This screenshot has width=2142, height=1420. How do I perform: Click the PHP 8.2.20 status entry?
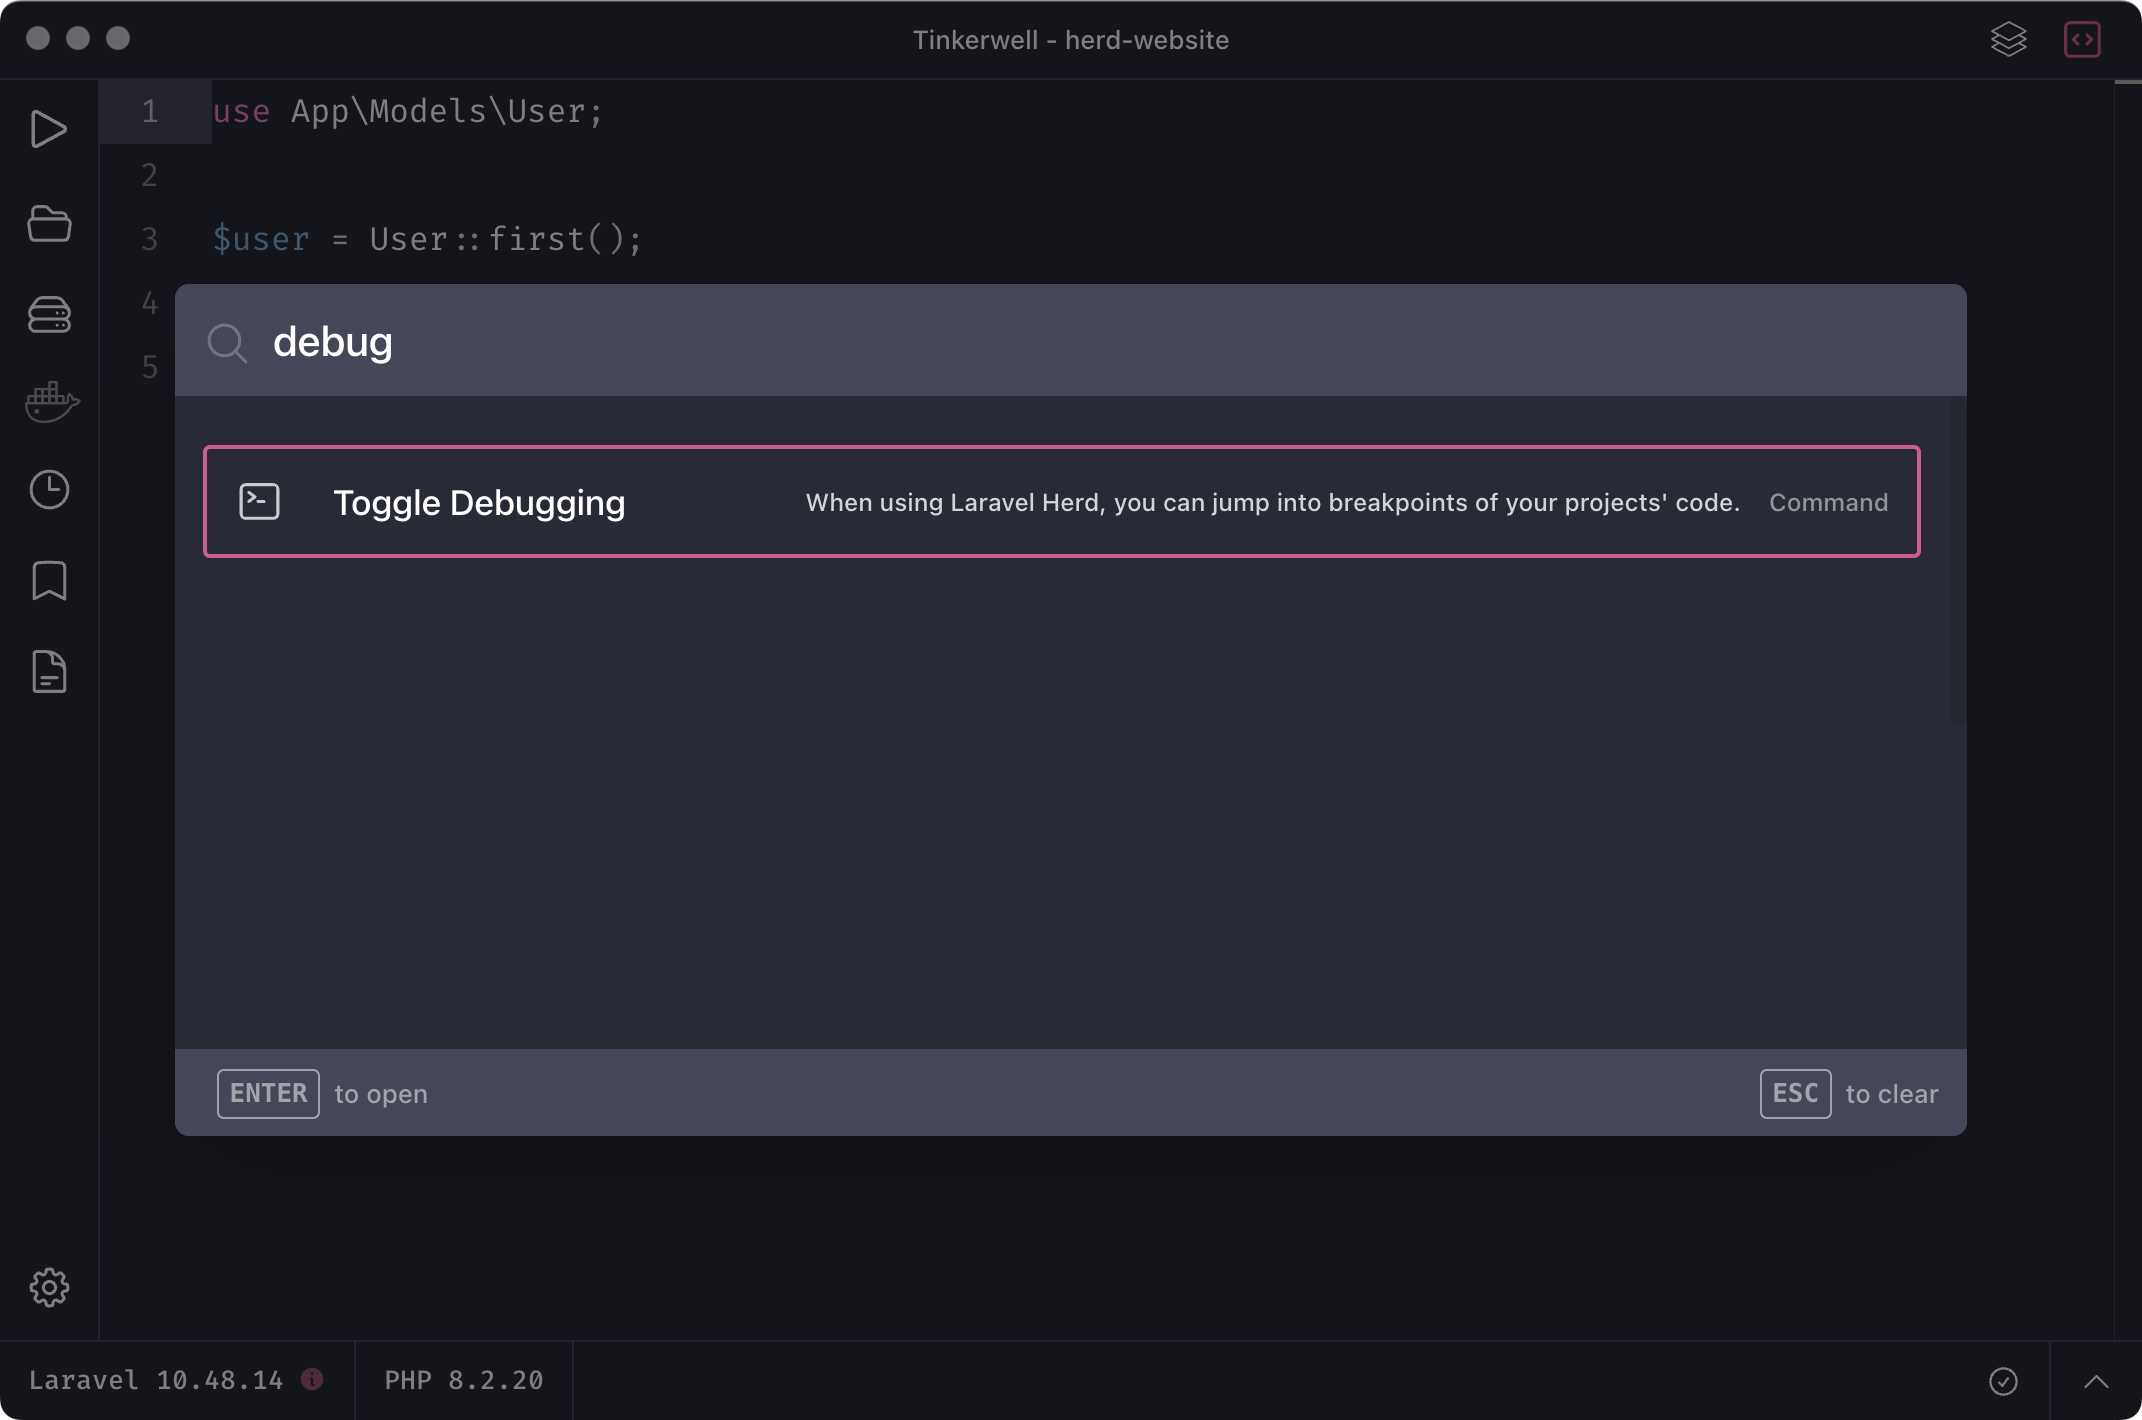click(464, 1380)
